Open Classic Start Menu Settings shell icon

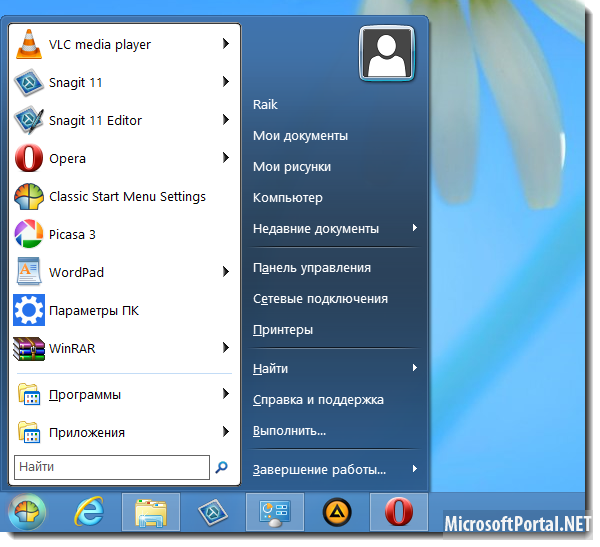pos(29,196)
